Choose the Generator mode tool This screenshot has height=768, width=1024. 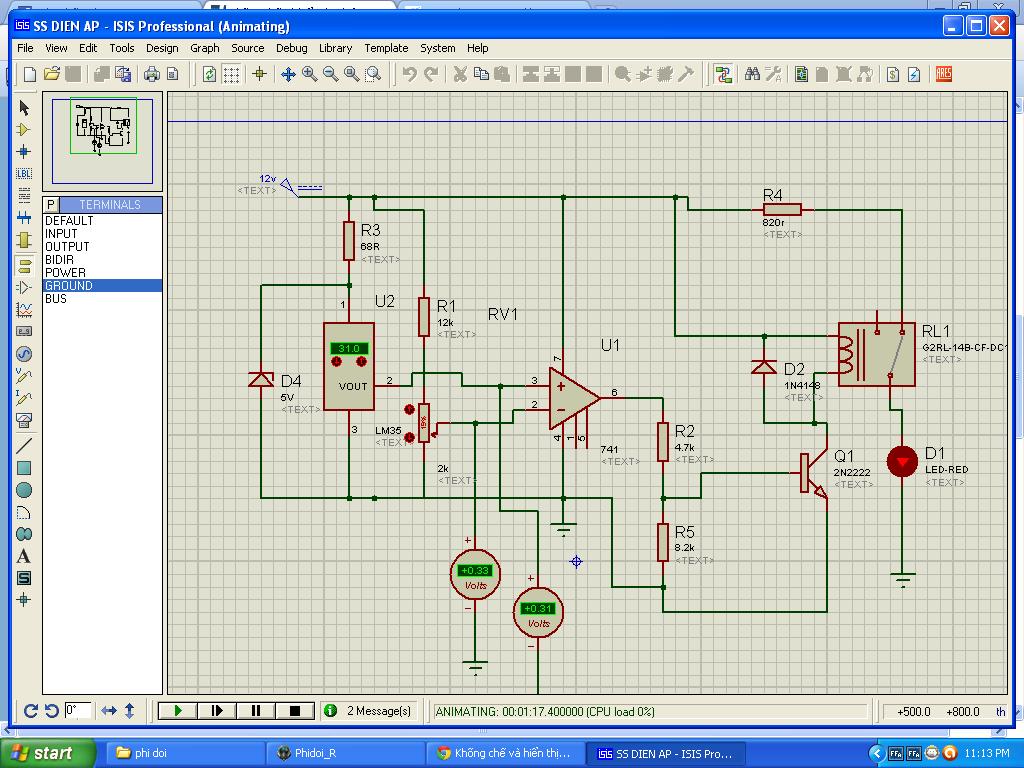24,354
